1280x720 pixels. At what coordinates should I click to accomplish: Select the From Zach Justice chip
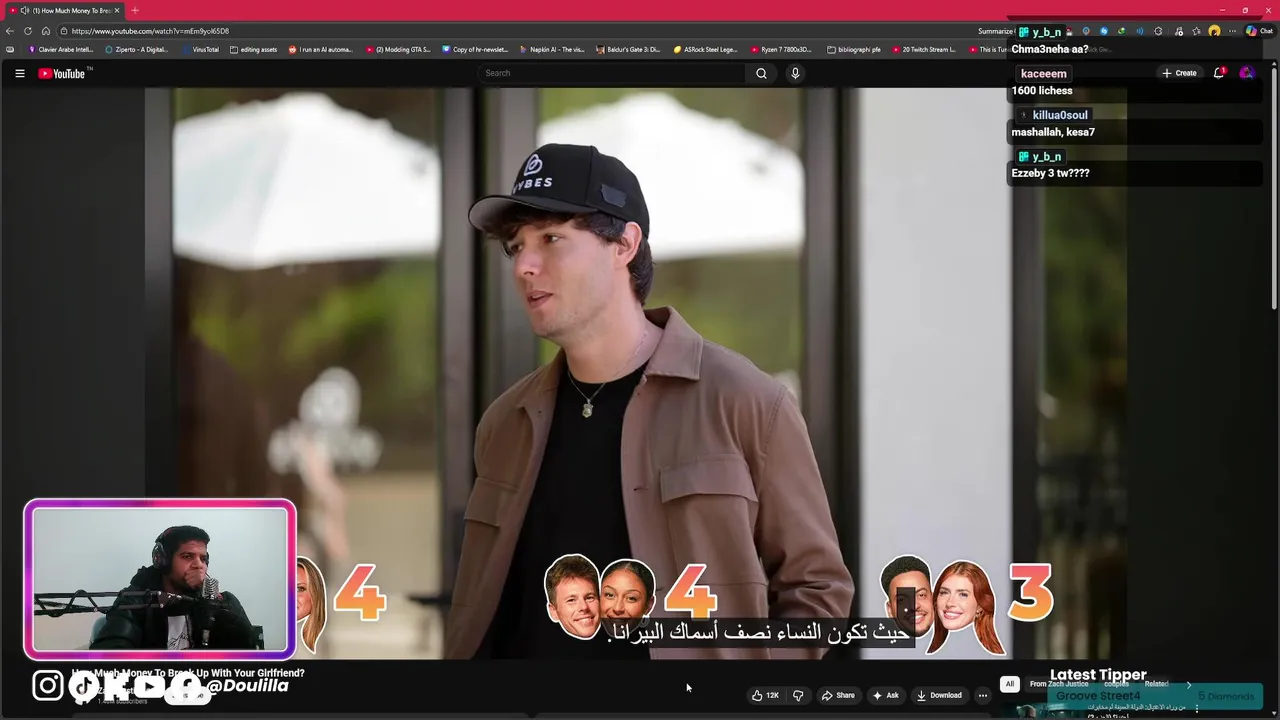(x=1059, y=684)
